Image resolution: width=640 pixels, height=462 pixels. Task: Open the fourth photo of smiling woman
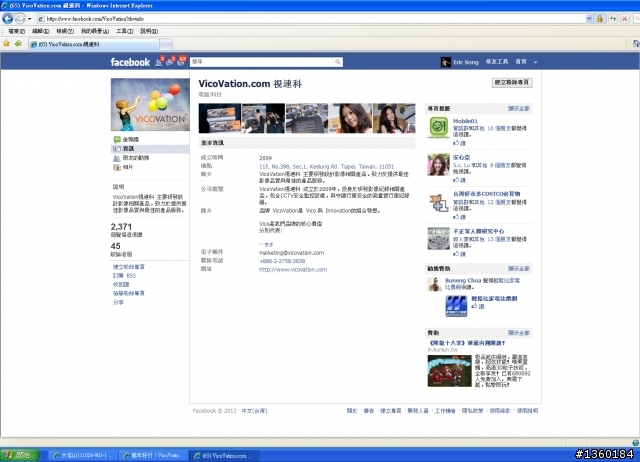tap(350, 118)
